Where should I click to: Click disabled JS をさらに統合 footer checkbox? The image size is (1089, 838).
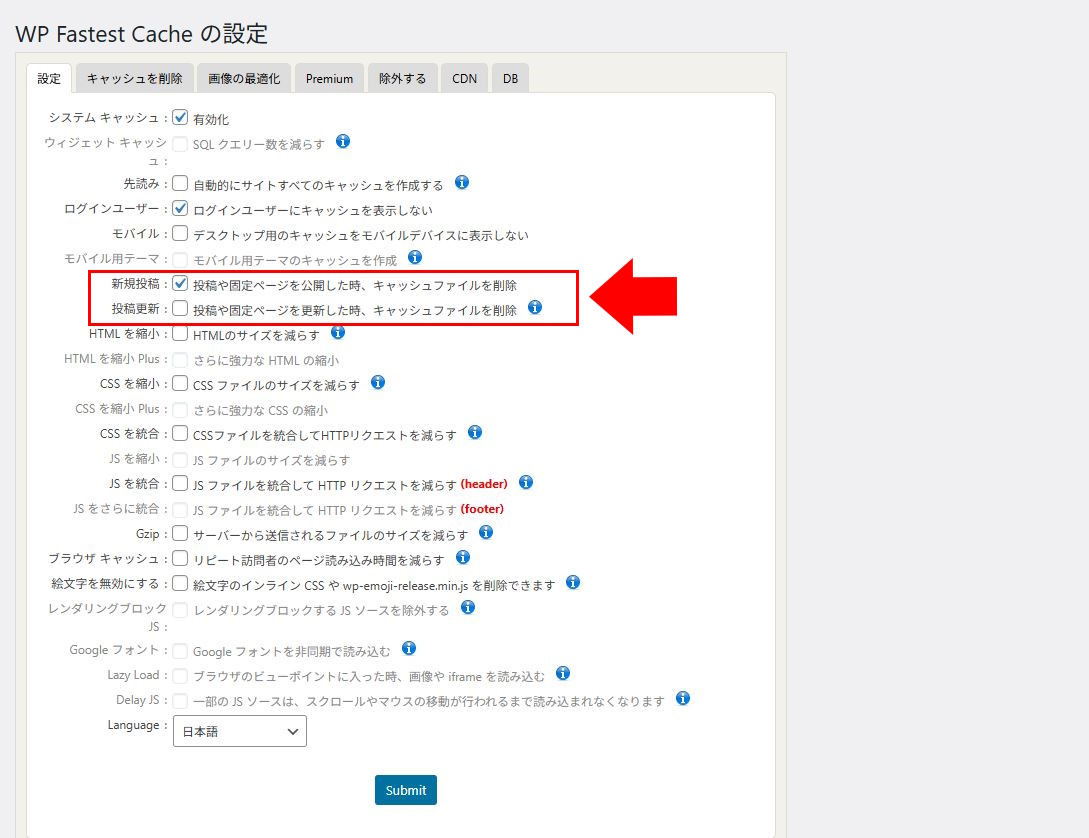(180, 510)
